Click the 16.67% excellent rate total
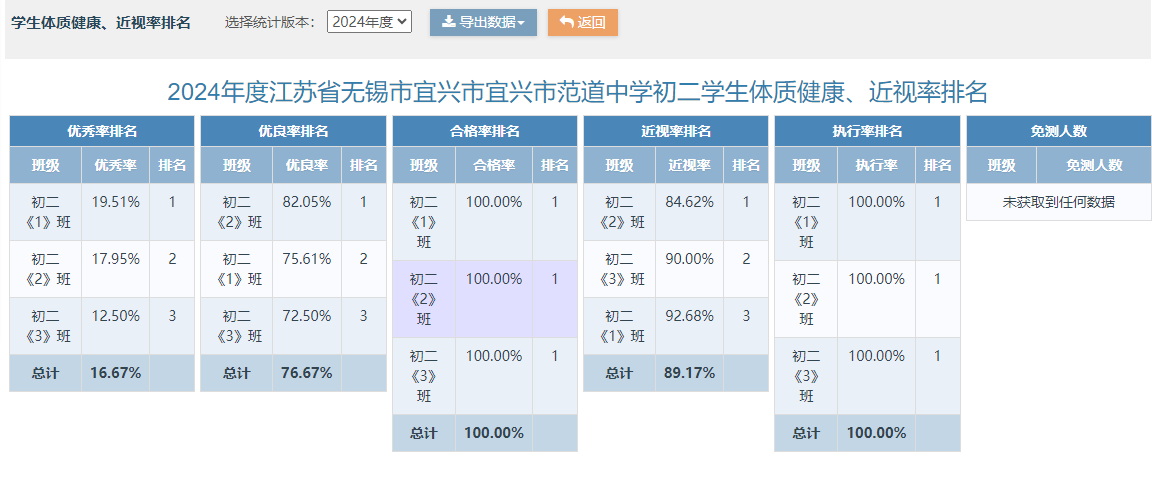Screen dimensions: 1152x485 point(115,373)
